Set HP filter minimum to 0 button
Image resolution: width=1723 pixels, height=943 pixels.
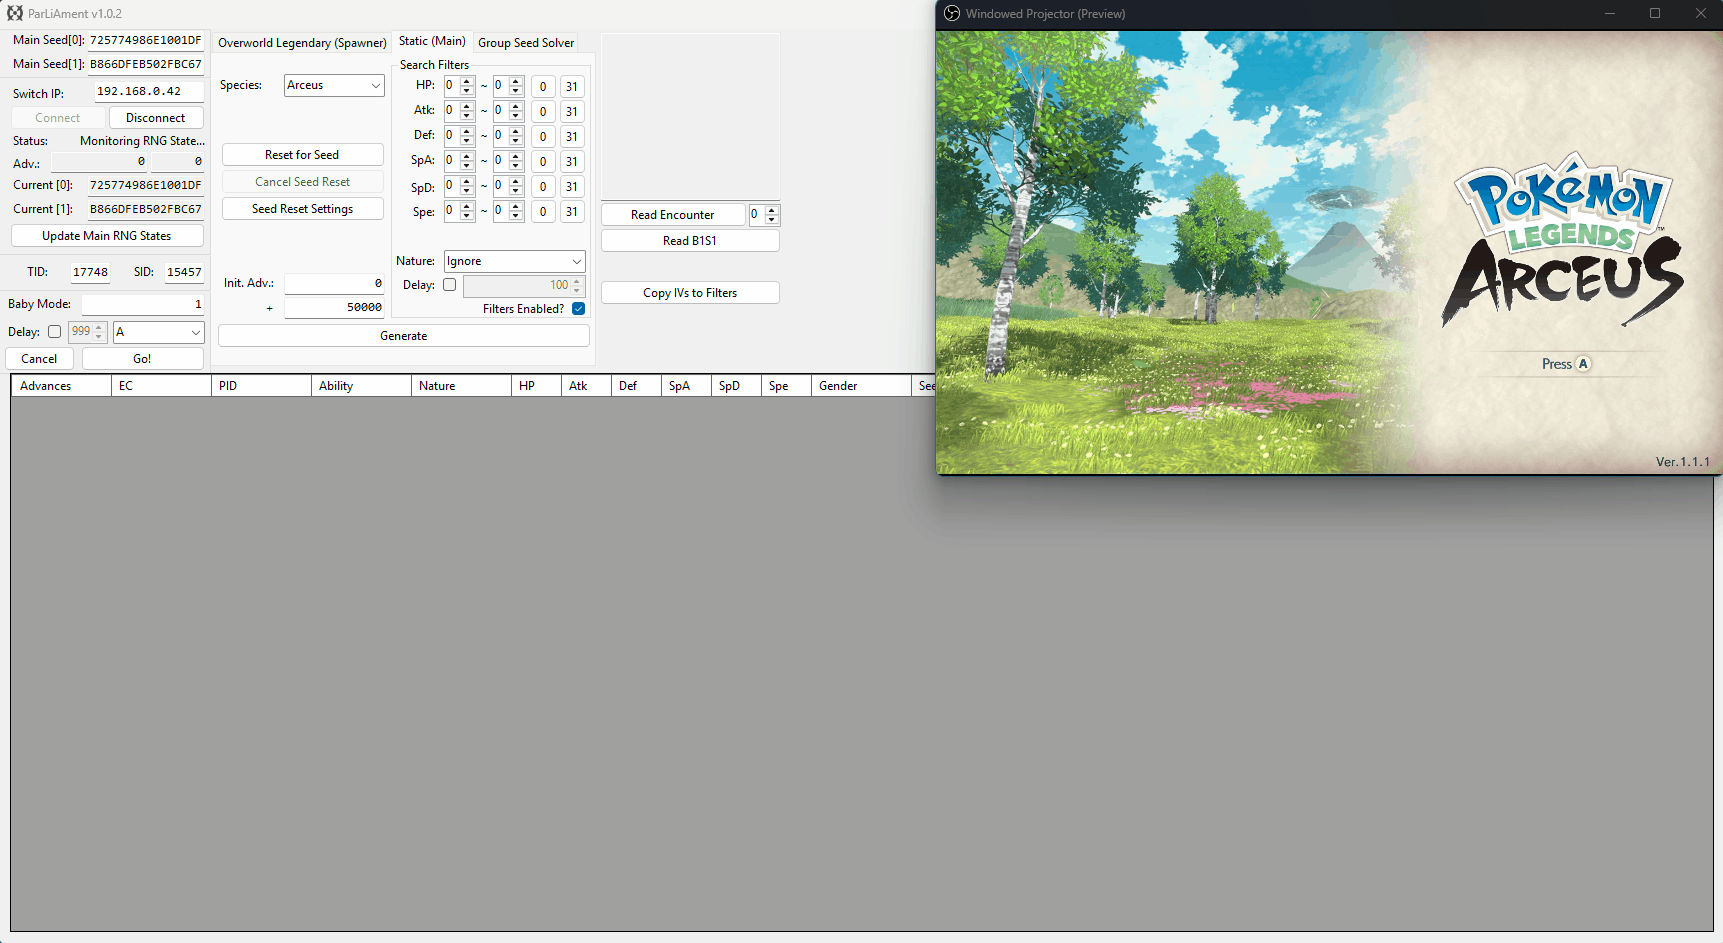pyautogui.click(x=543, y=86)
